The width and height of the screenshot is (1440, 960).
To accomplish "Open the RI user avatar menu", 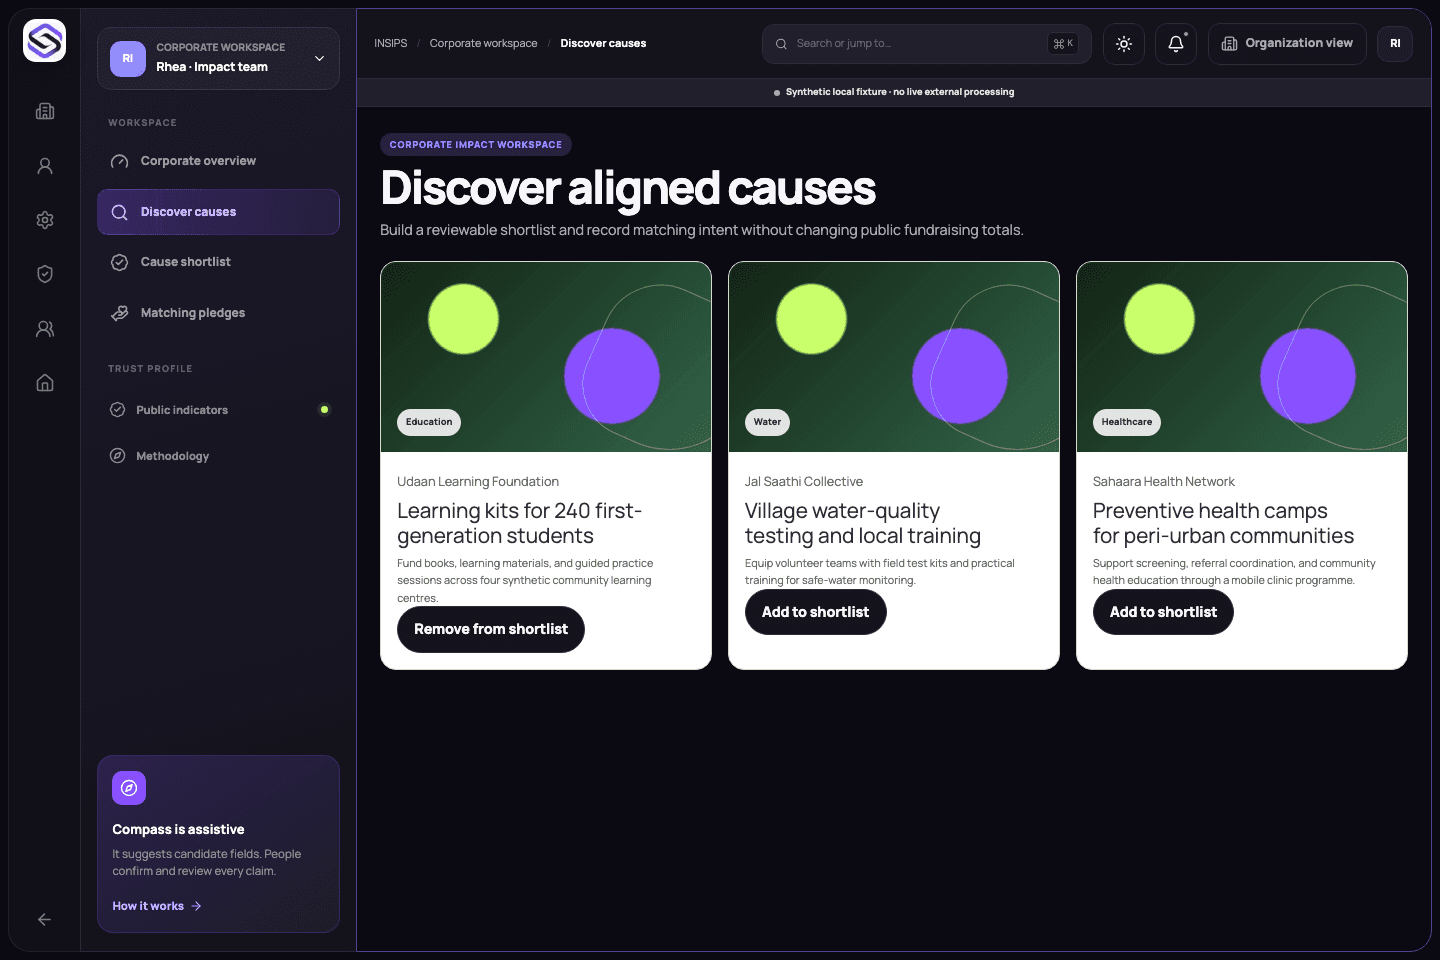I will pos(1395,44).
